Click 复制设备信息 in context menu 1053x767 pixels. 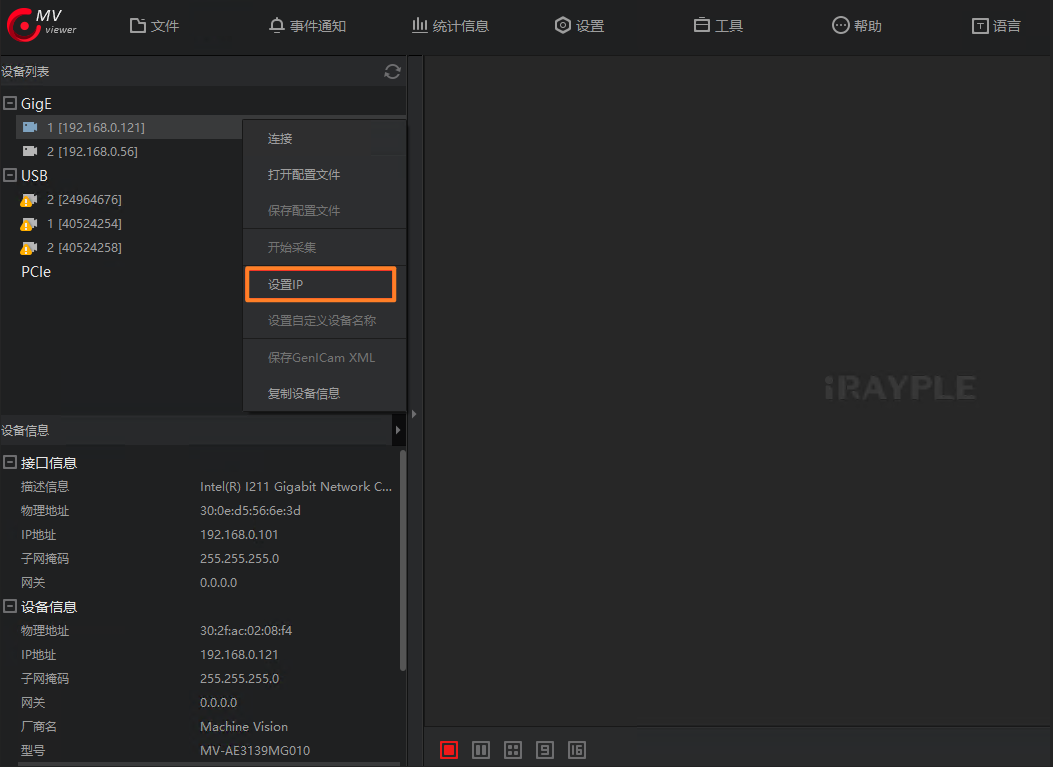tap(304, 393)
